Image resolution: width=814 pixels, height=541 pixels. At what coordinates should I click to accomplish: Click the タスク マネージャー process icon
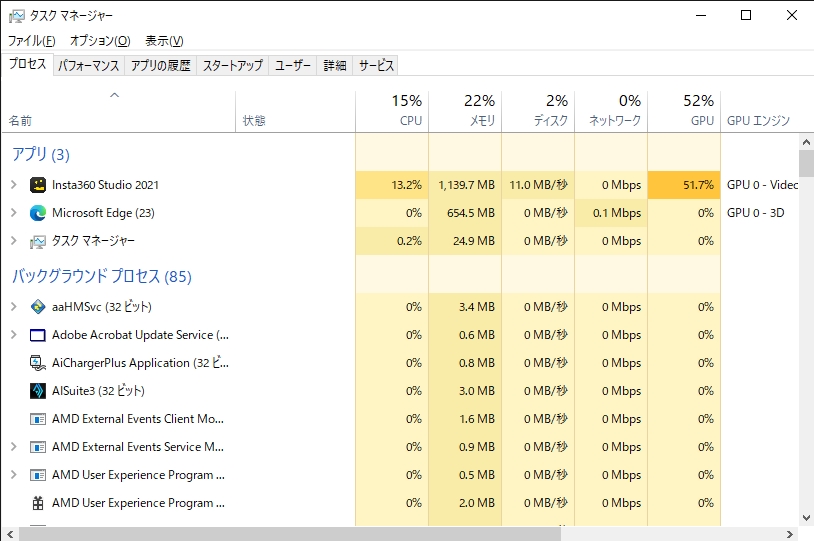pos(38,241)
